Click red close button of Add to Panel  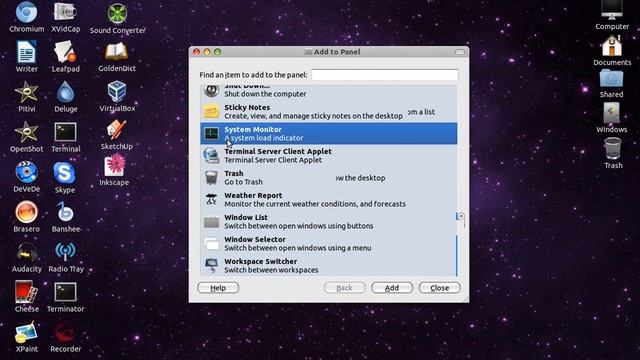(x=196, y=52)
